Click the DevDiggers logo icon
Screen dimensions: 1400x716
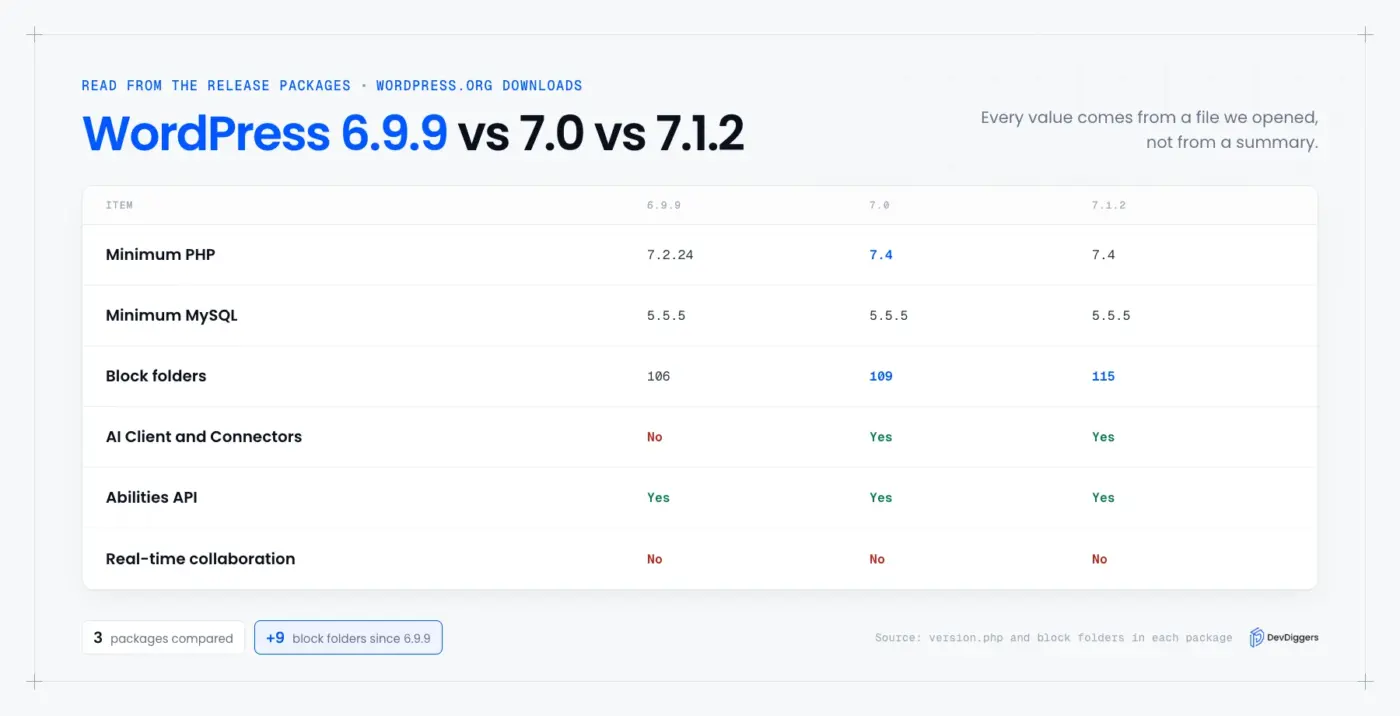(x=1256, y=638)
